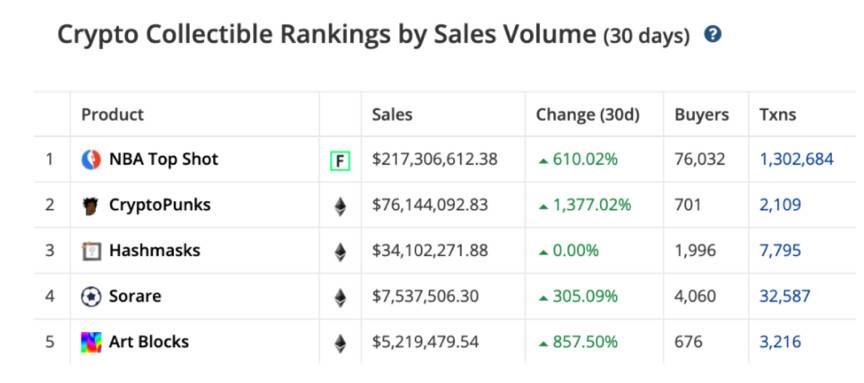The width and height of the screenshot is (864, 383).
Task: Open the 32,587 transactions link for Sorare
Action: click(785, 296)
